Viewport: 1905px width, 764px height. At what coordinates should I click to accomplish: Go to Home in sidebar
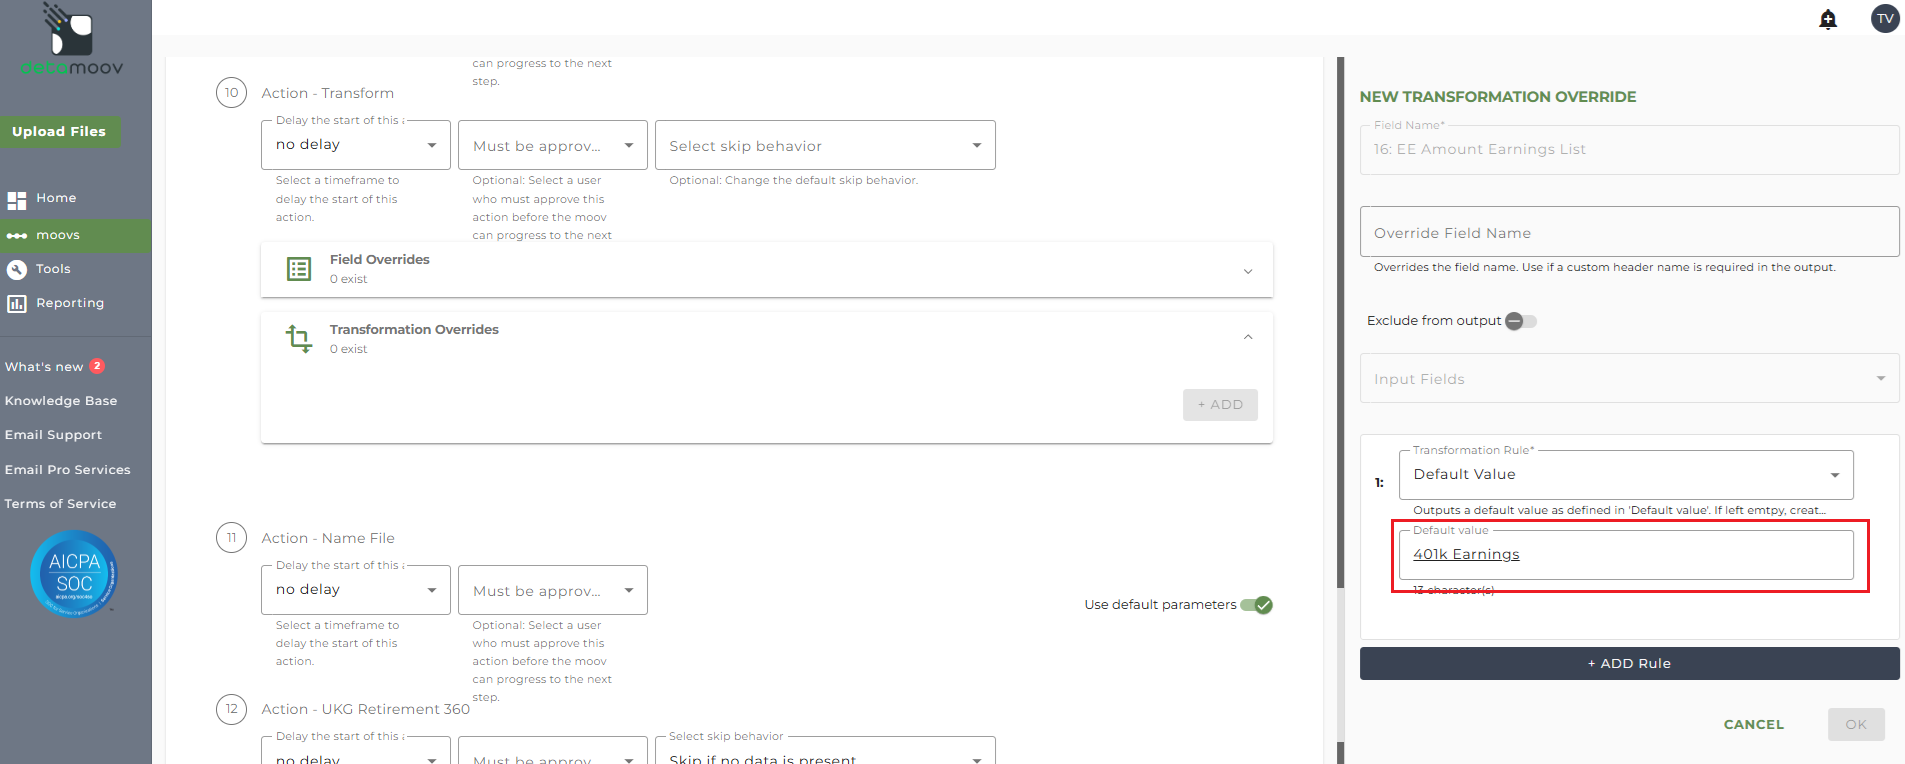[56, 198]
